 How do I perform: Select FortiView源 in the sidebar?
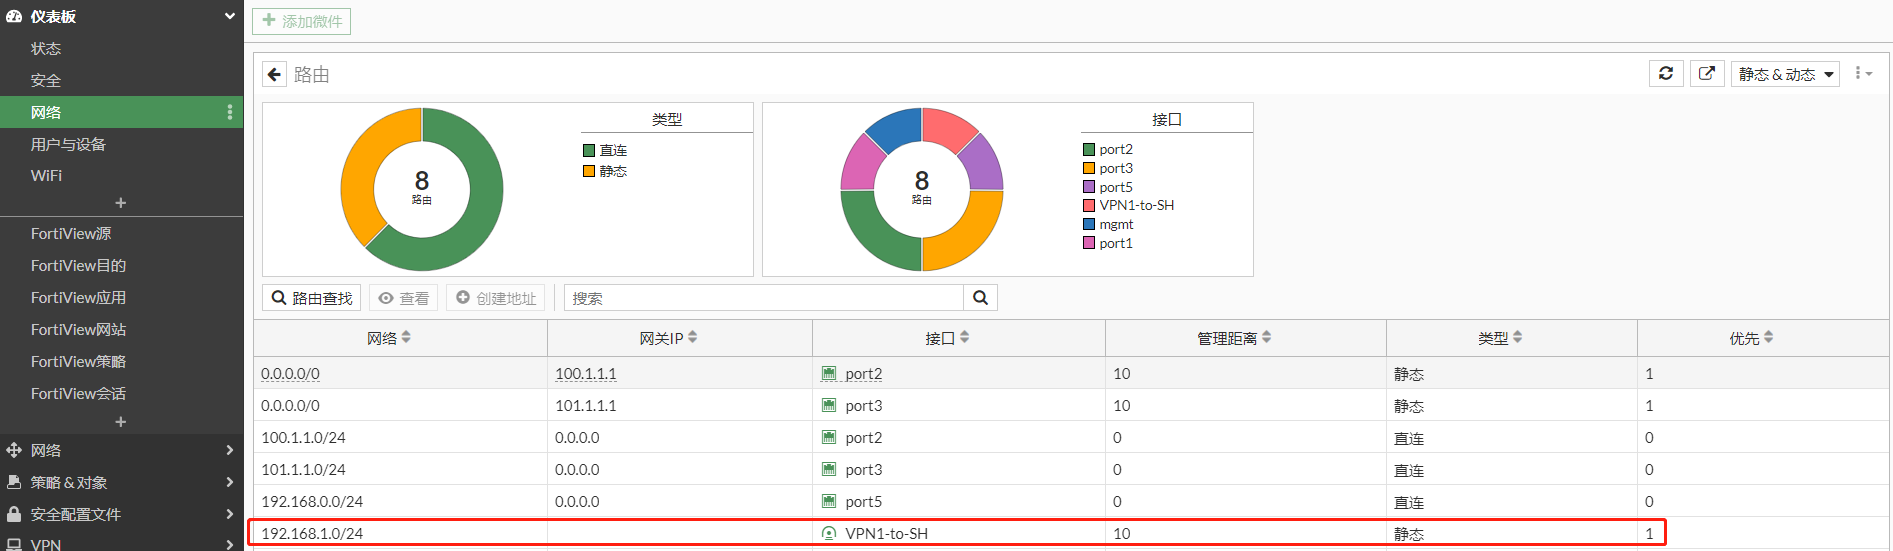pyautogui.click(x=71, y=233)
